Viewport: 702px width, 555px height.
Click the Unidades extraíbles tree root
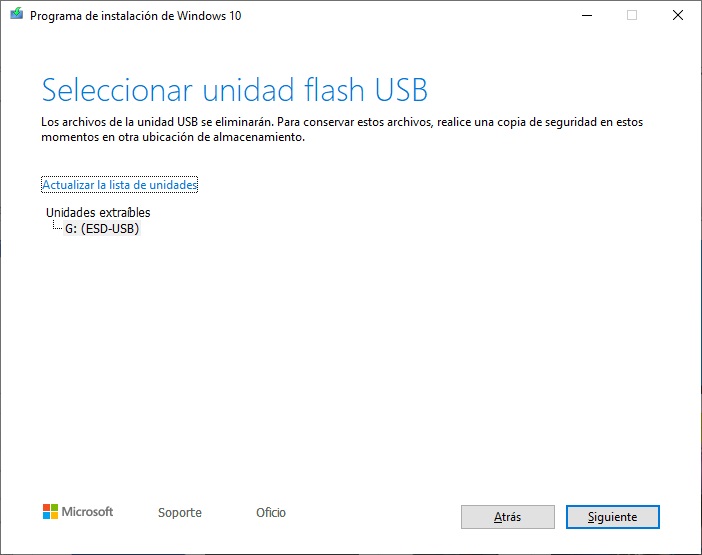(98, 212)
